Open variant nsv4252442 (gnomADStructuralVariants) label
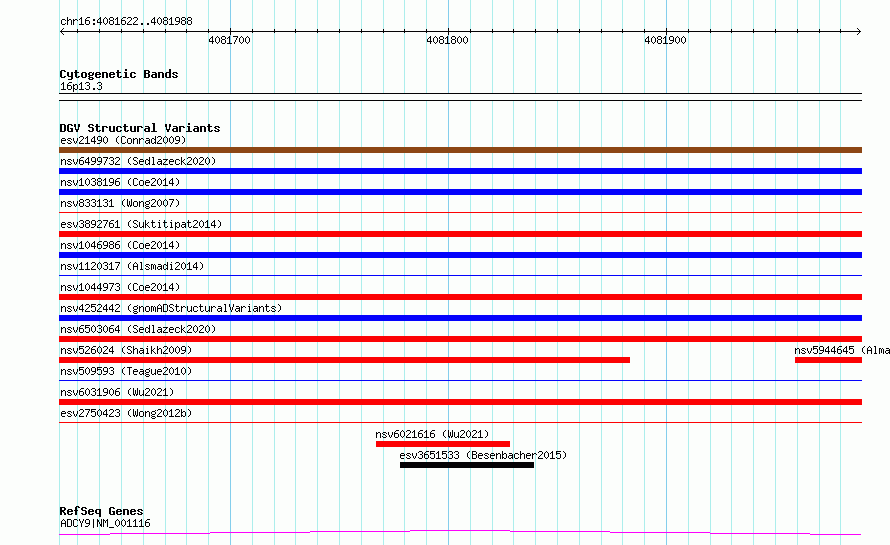Screen dimensions: 890x545 (171, 308)
